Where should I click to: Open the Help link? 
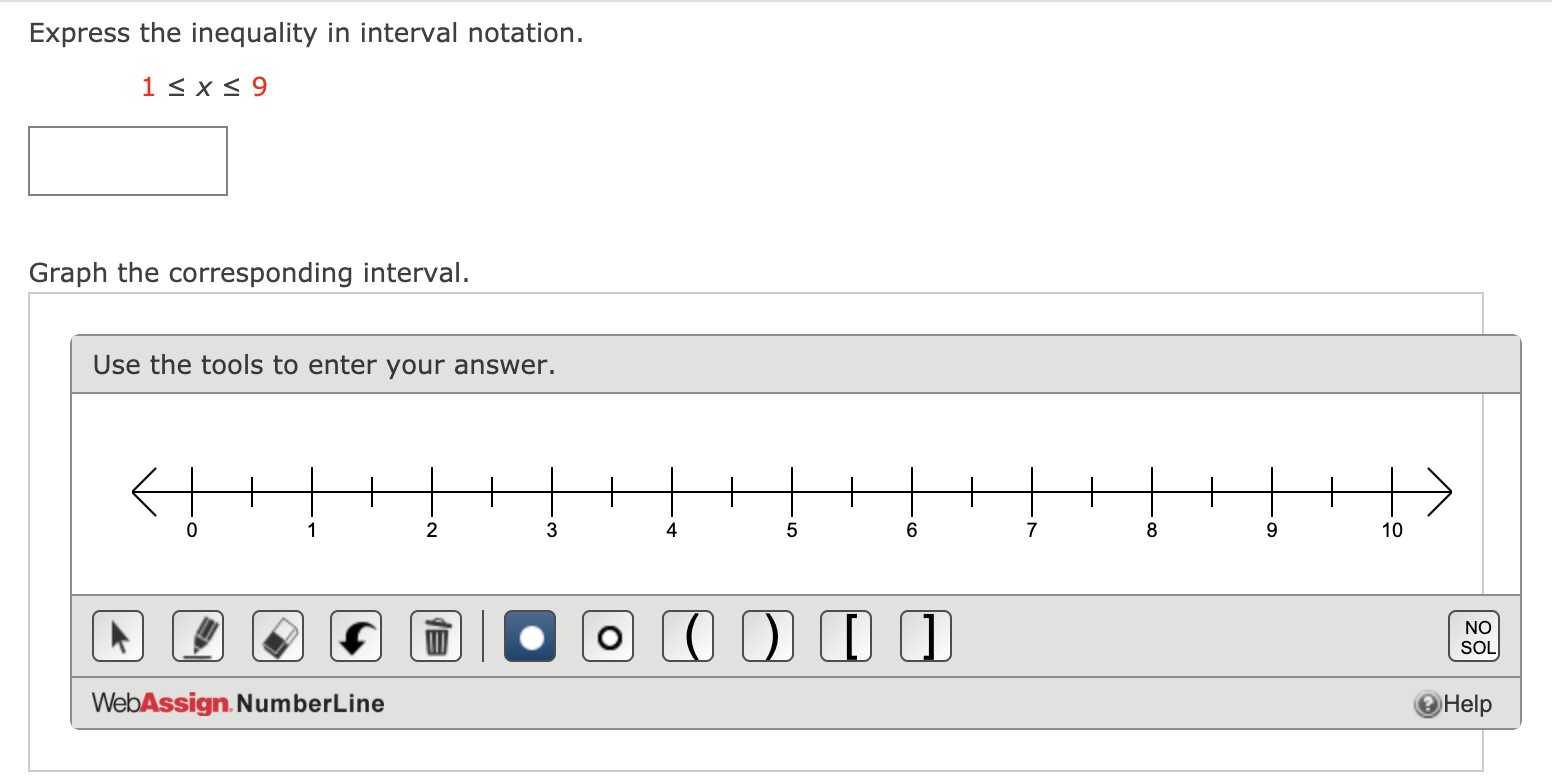[1455, 703]
